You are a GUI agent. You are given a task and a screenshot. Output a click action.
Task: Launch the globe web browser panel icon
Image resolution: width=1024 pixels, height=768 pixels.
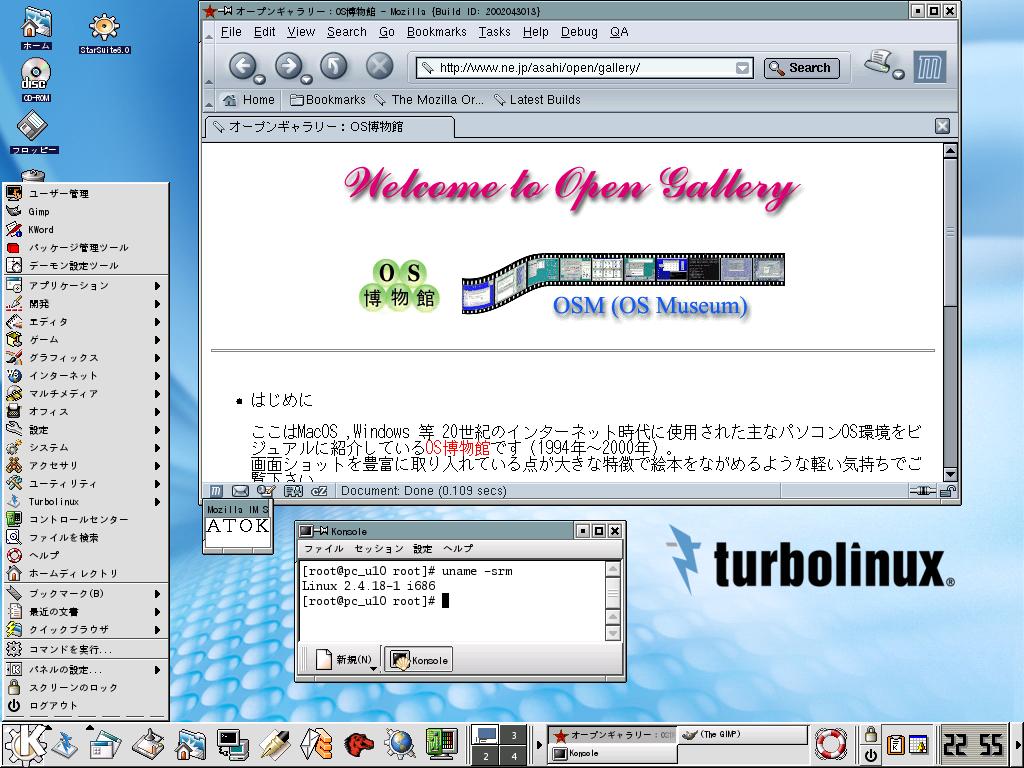[x=400, y=745]
